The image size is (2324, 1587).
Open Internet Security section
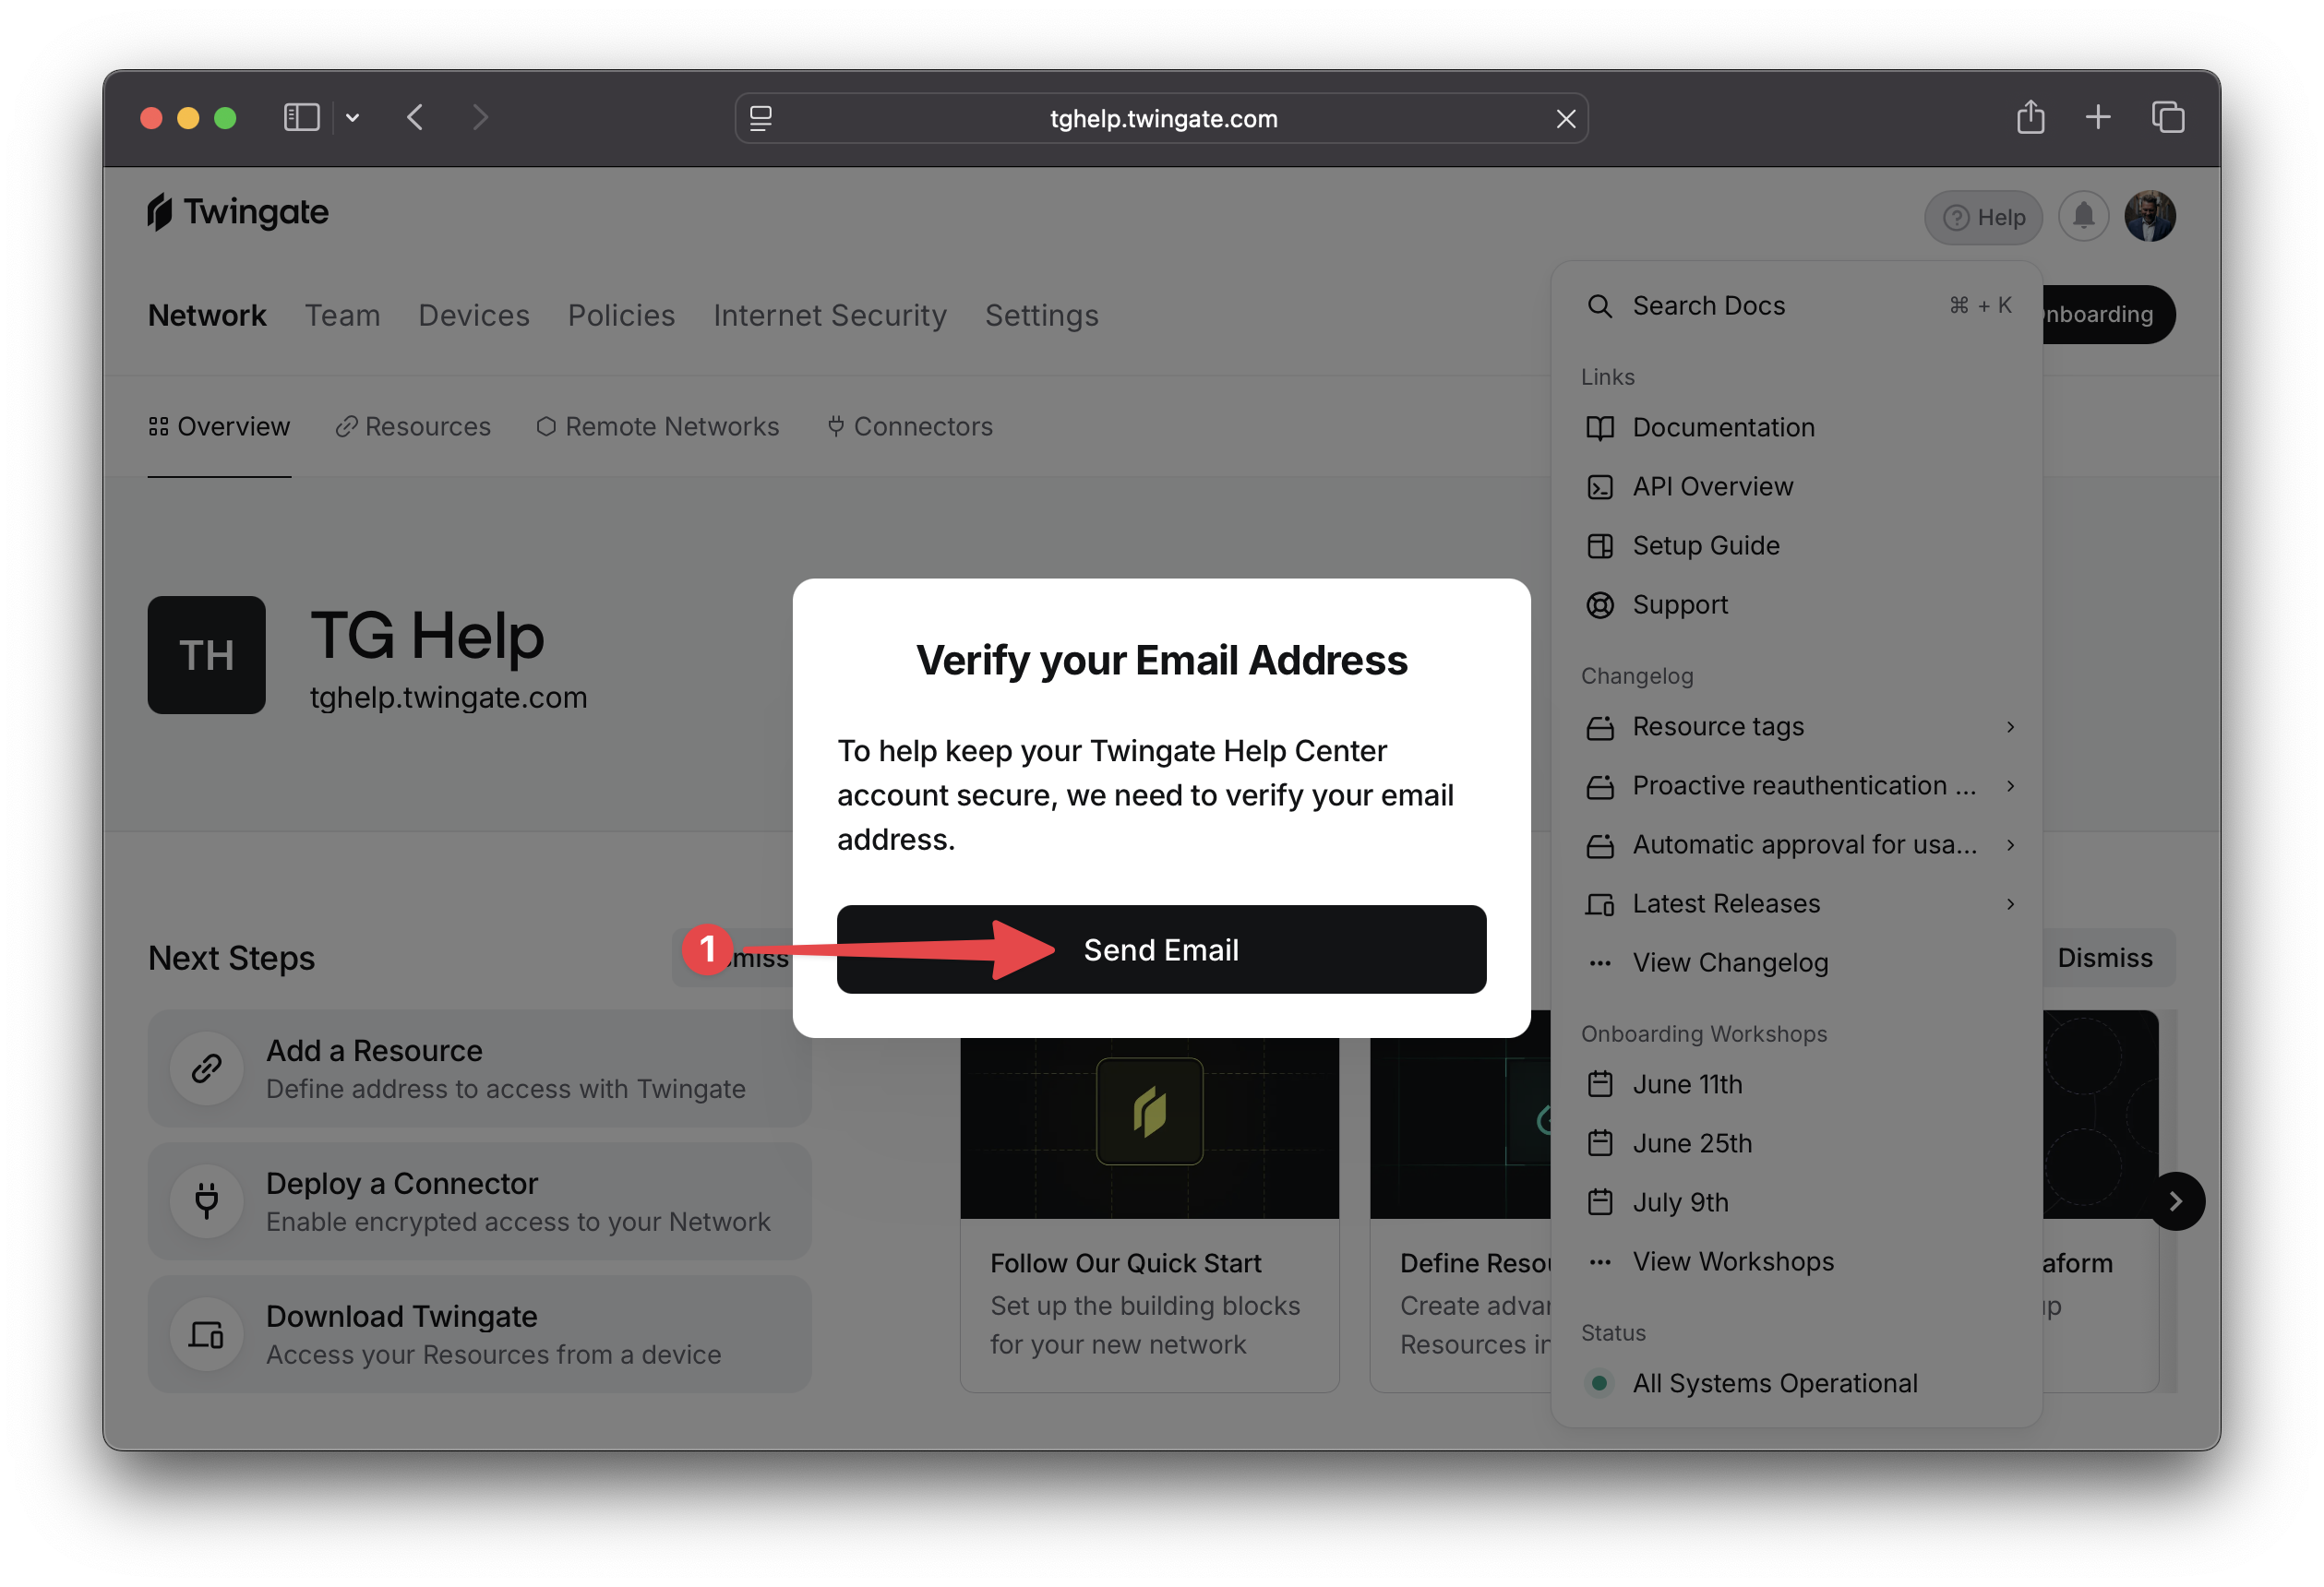pyautogui.click(x=829, y=315)
